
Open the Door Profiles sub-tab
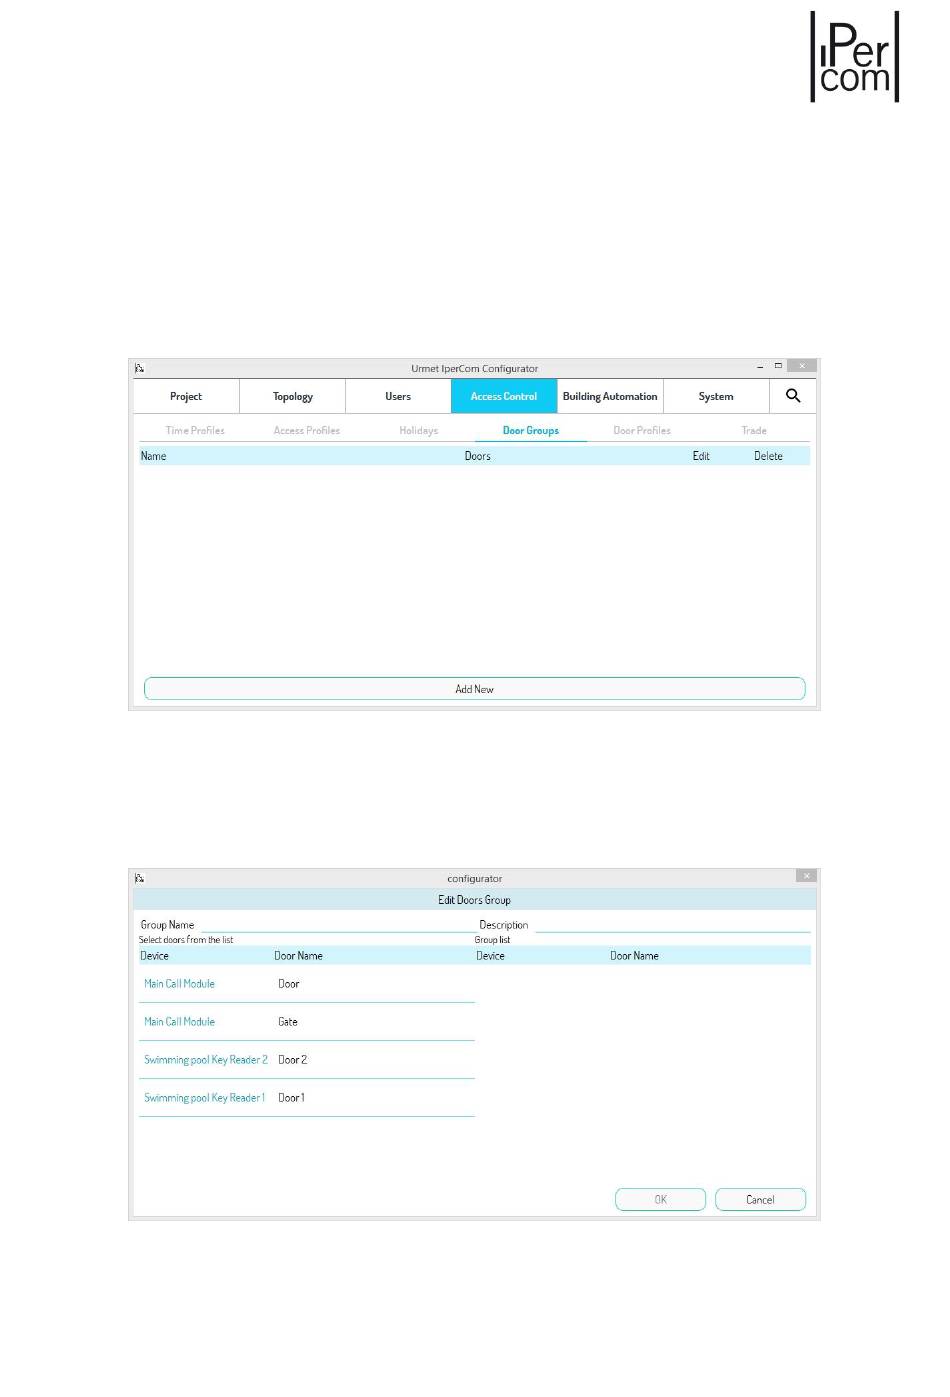[x=641, y=430]
